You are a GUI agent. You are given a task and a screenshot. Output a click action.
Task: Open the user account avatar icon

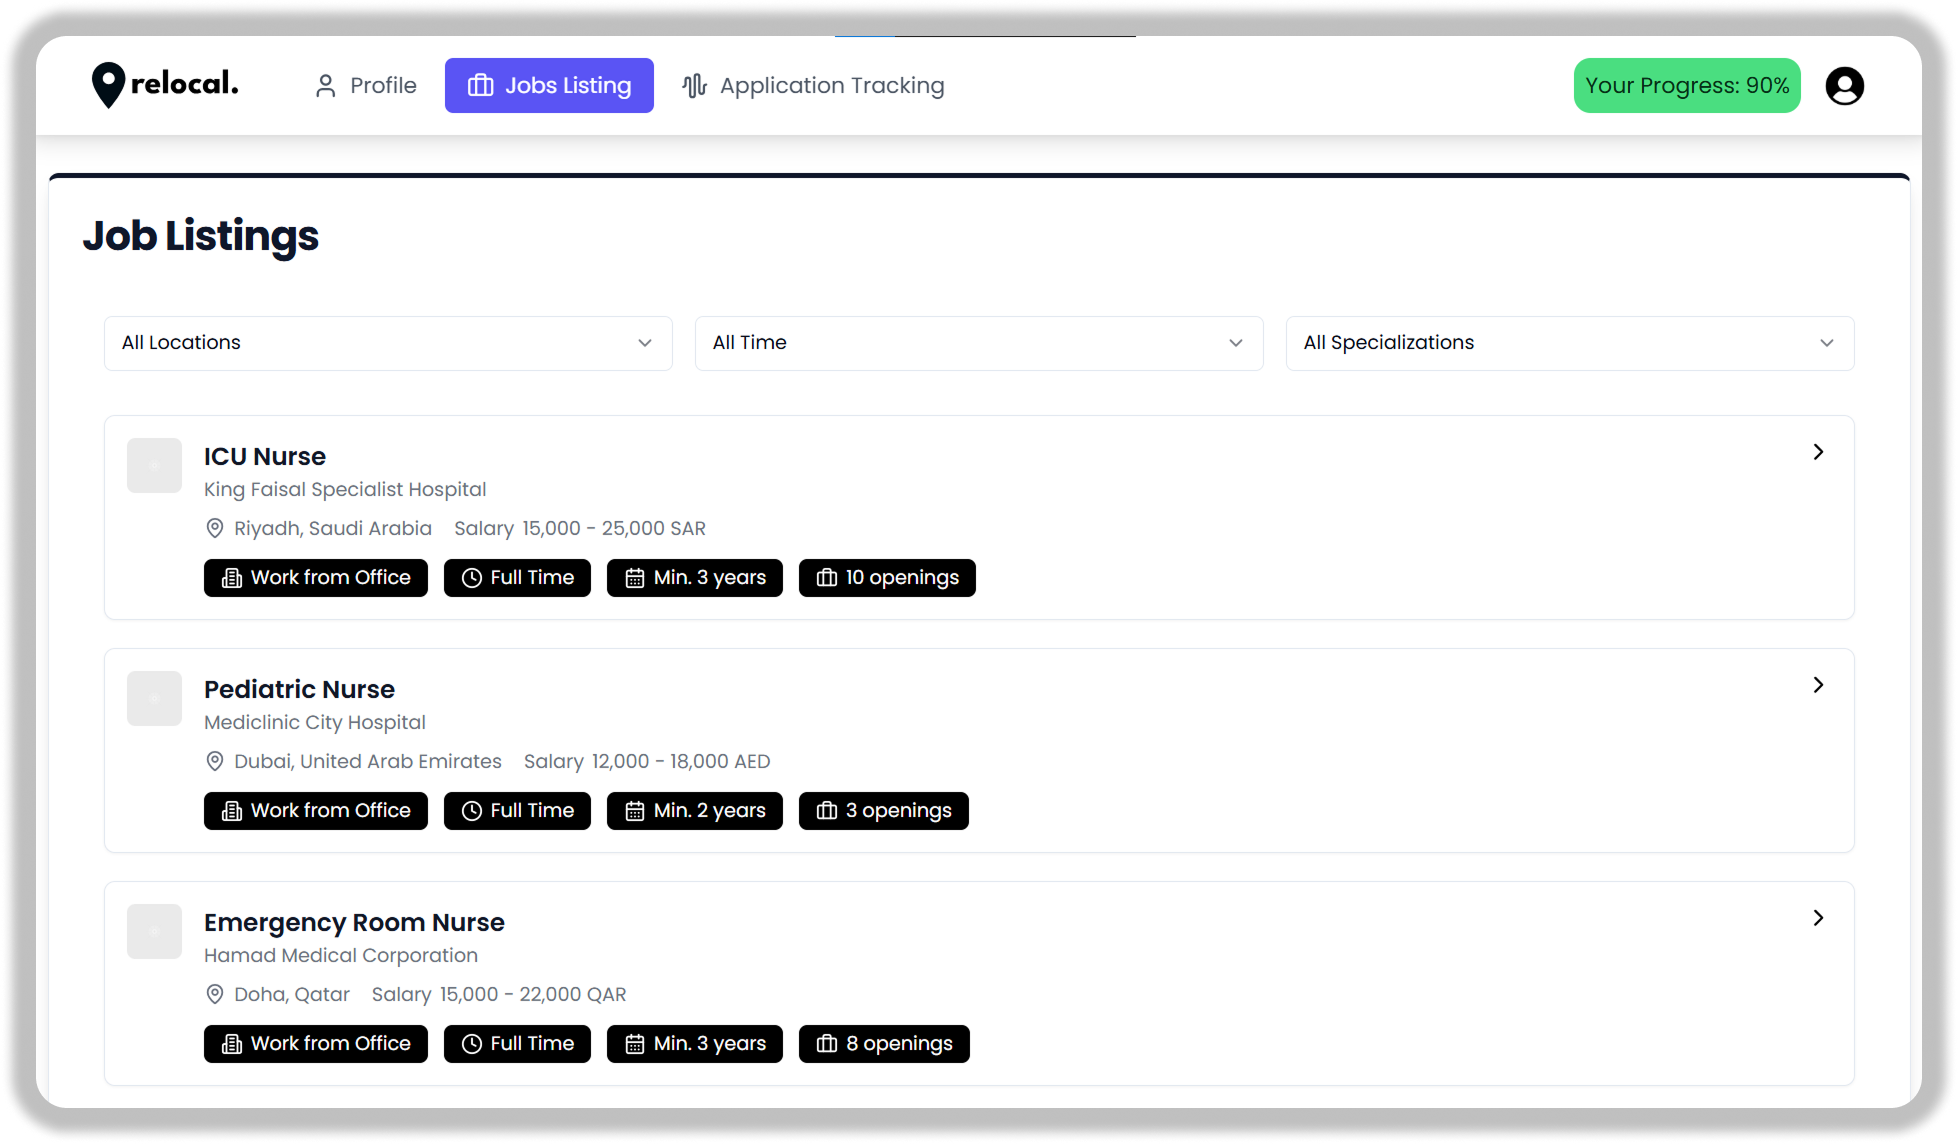[x=1844, y=86]
